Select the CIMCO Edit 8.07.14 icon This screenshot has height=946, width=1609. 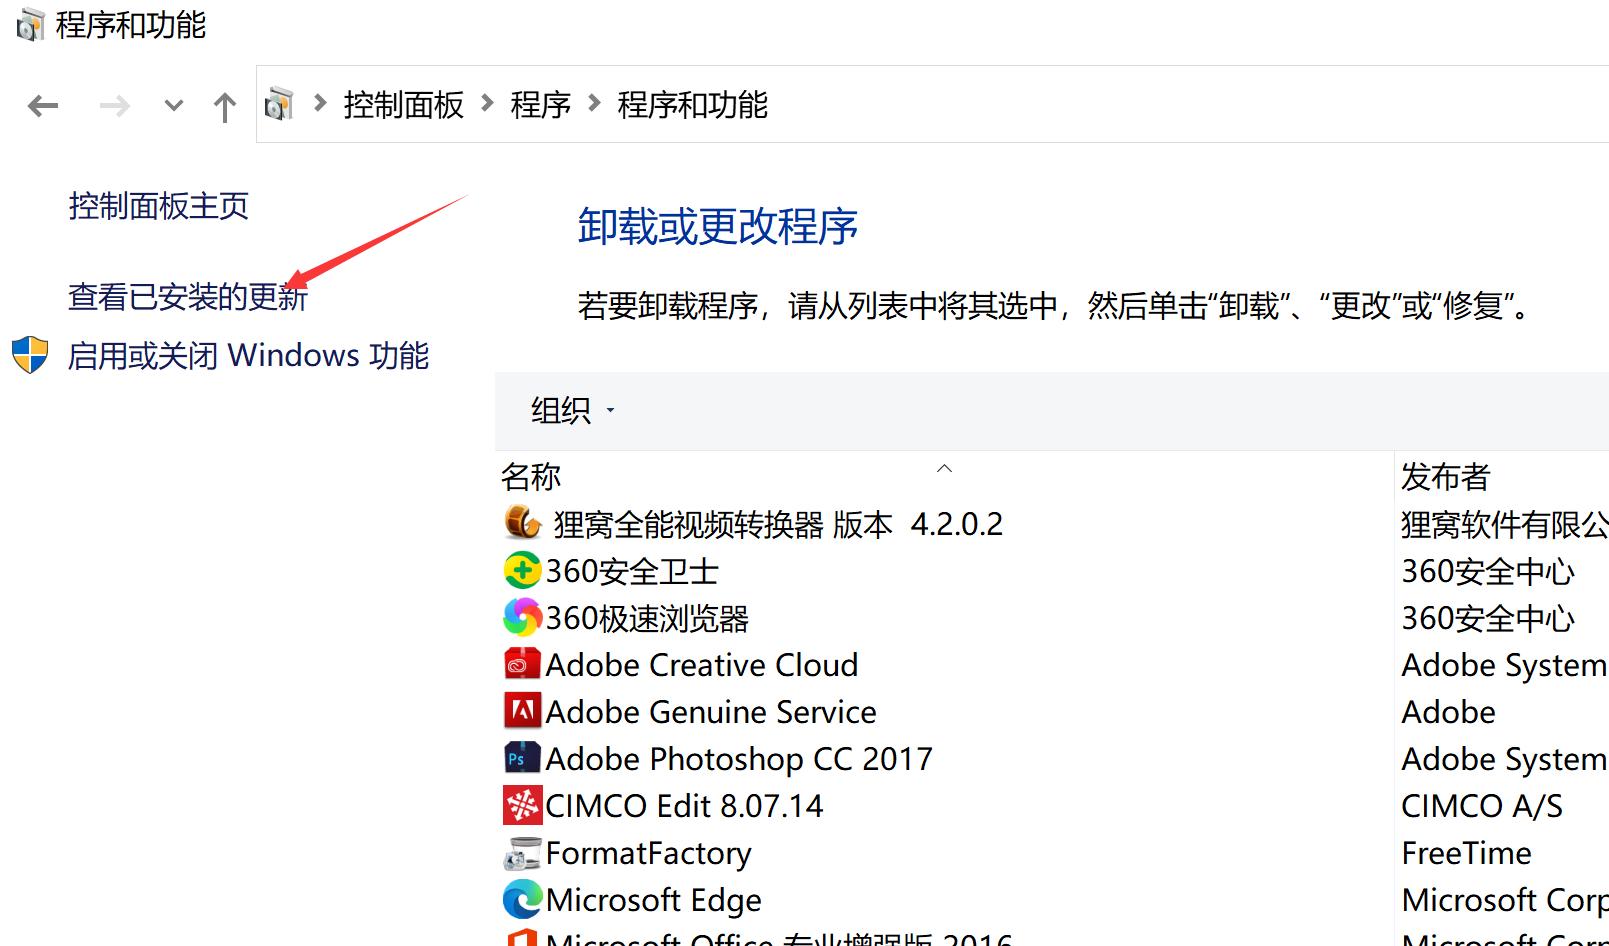point(520,805)
